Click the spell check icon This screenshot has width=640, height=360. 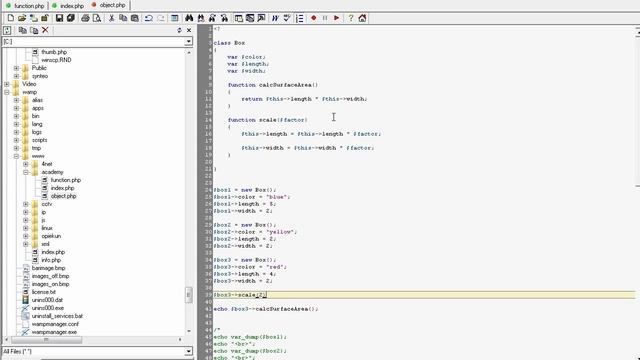click(287, 18)
